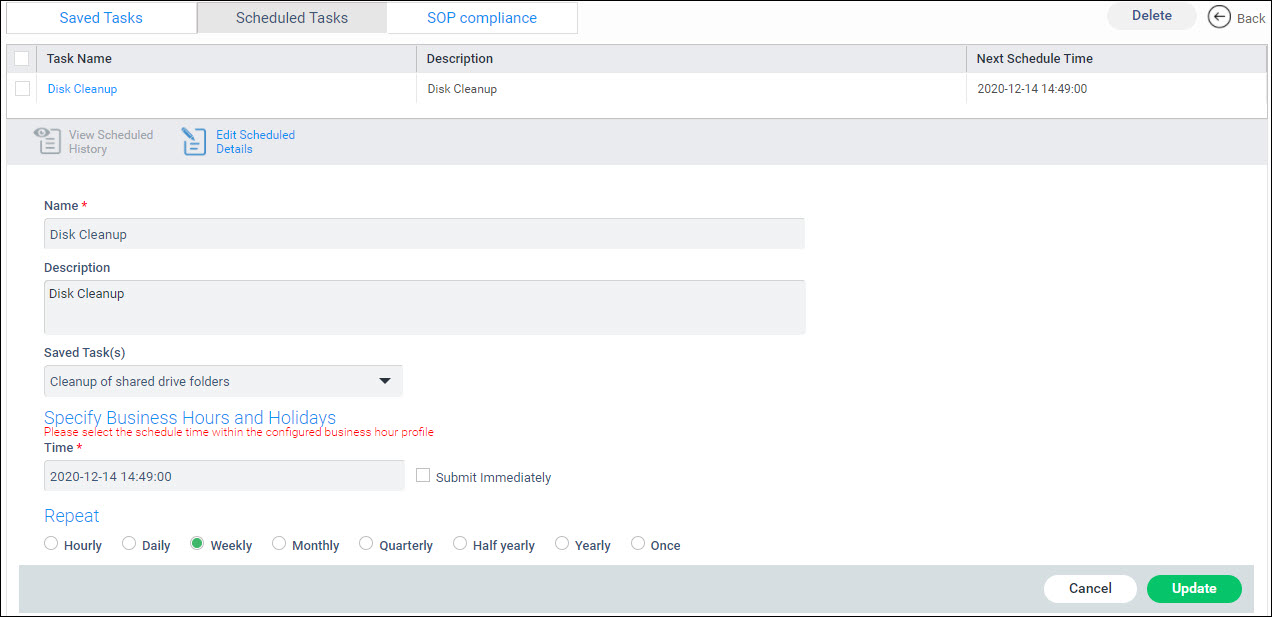Switch repeat to Monthly
The height and width of the screenshot is (617, 1272).
click(x=279, y=543)
